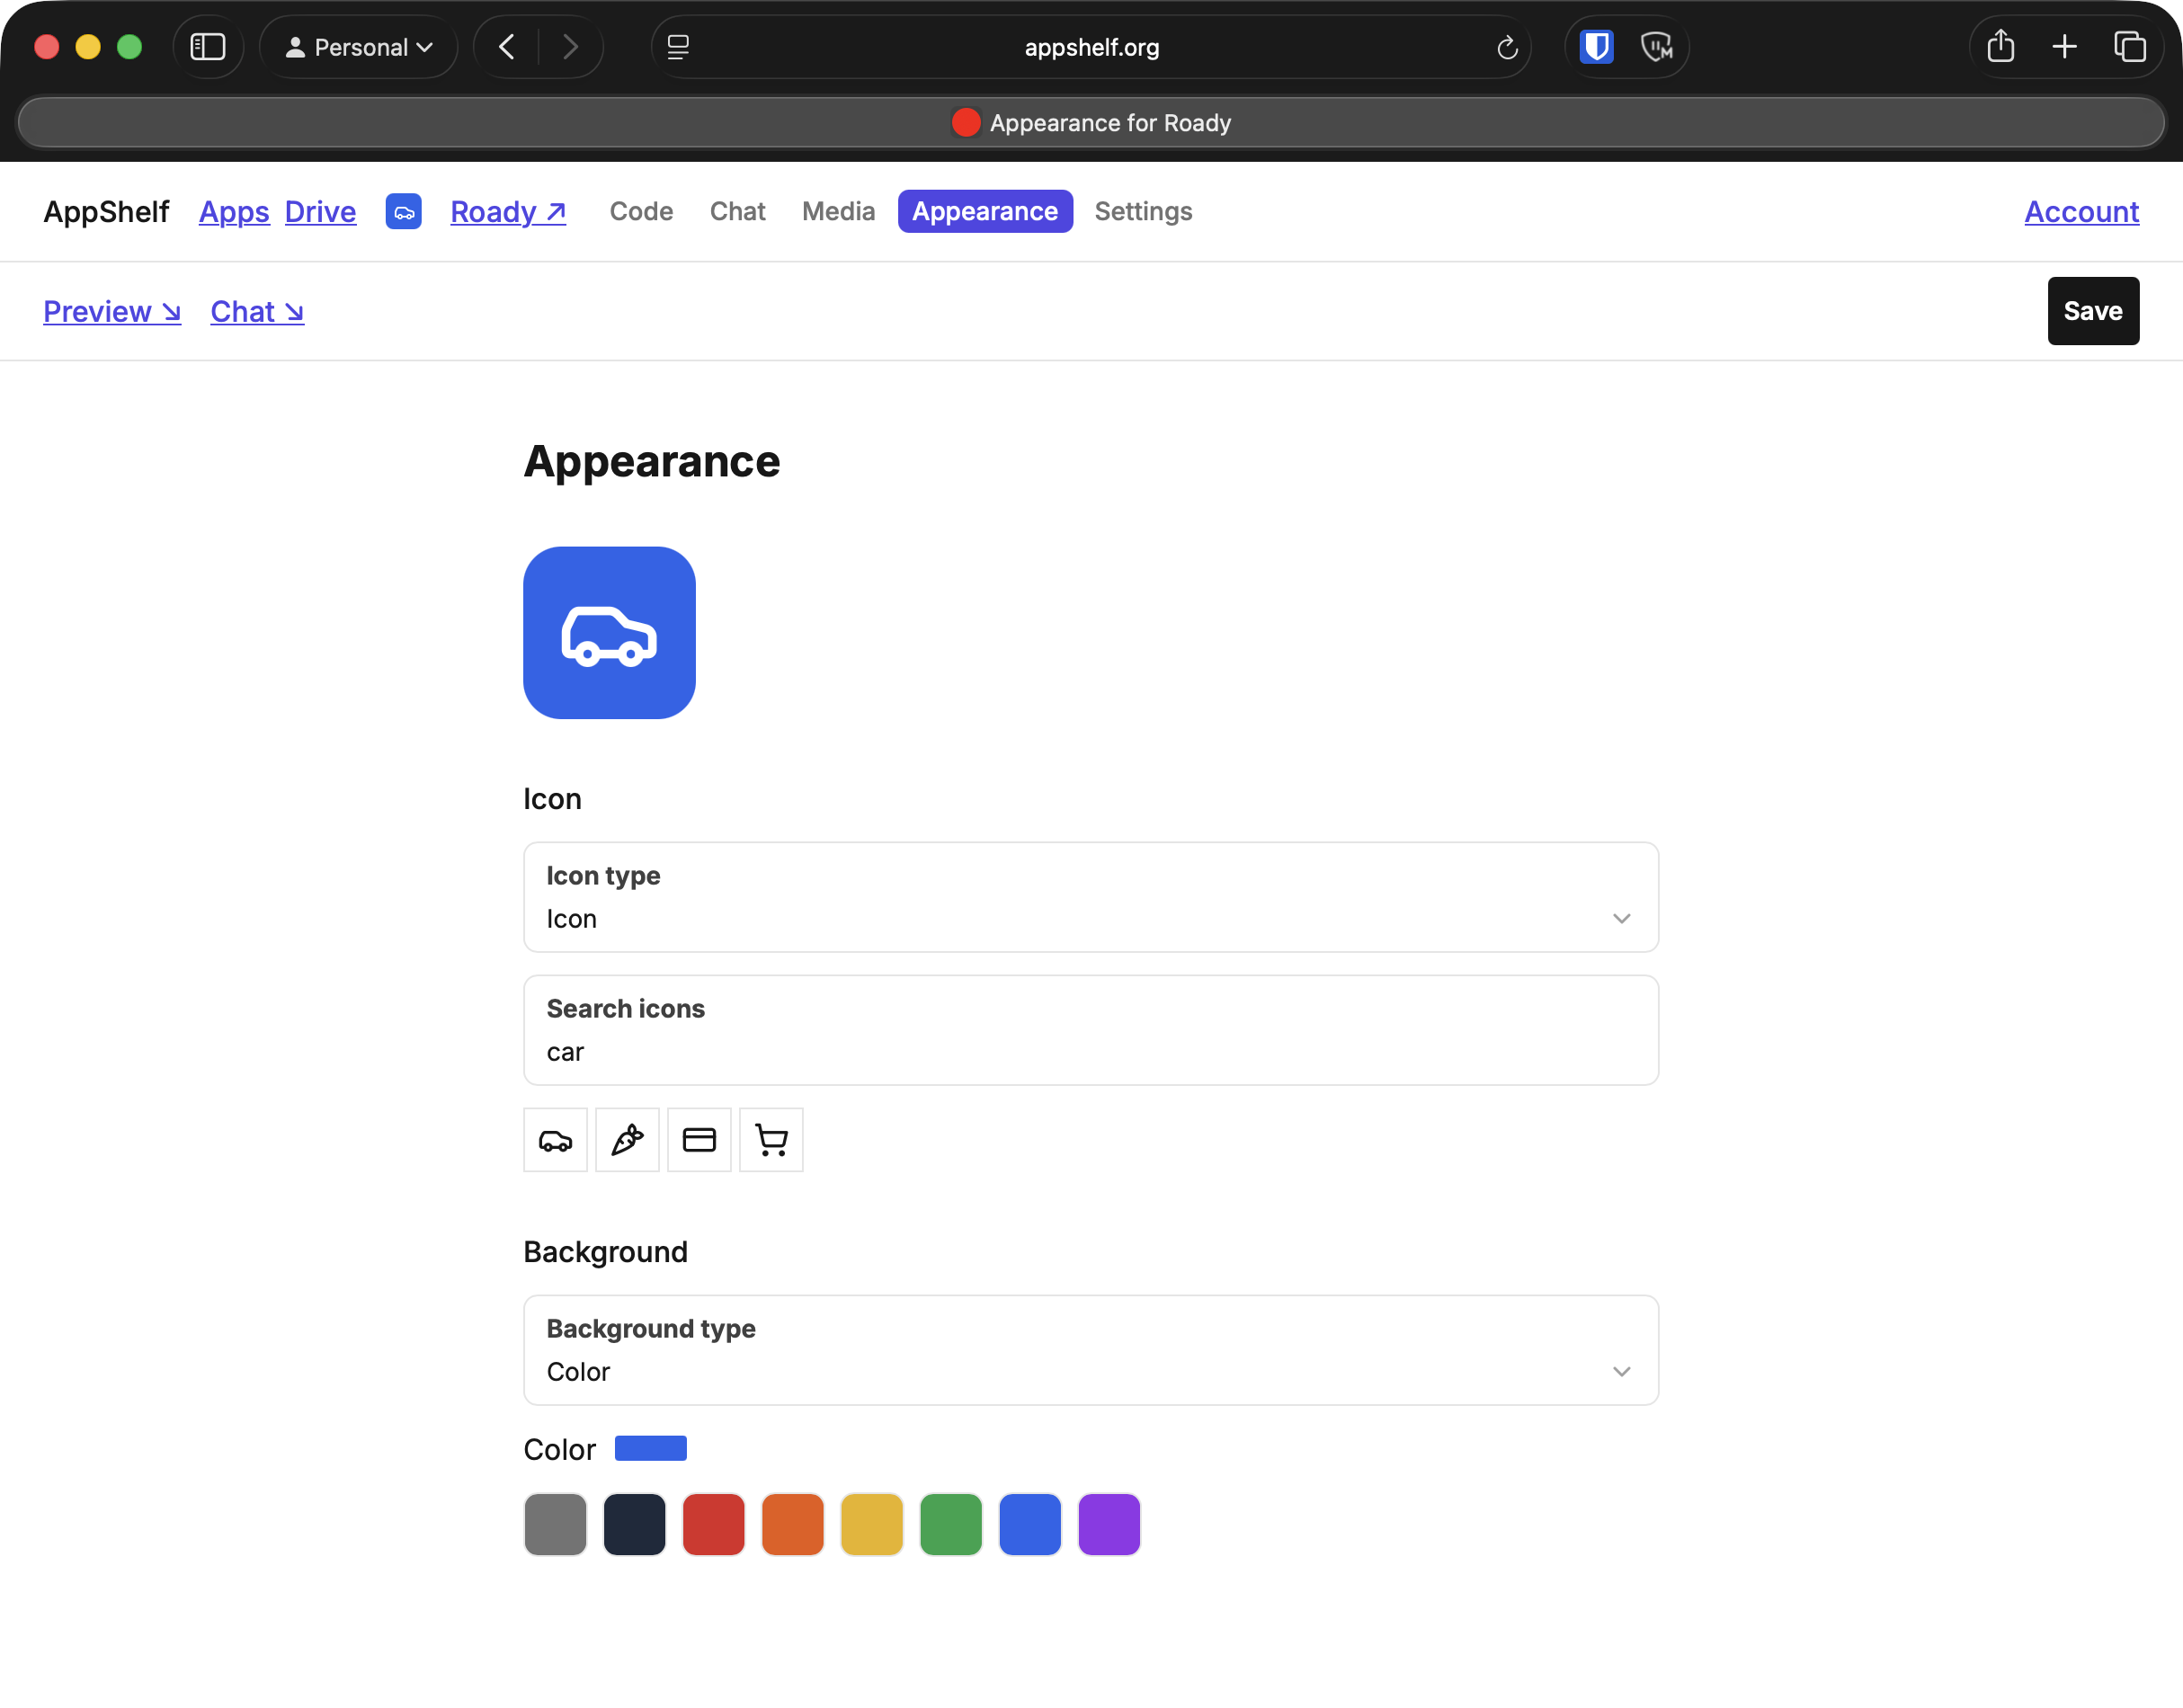This screenshot has height=1708, width=2183.
Task: Open a new tab with plus button
Action: 2064,47
